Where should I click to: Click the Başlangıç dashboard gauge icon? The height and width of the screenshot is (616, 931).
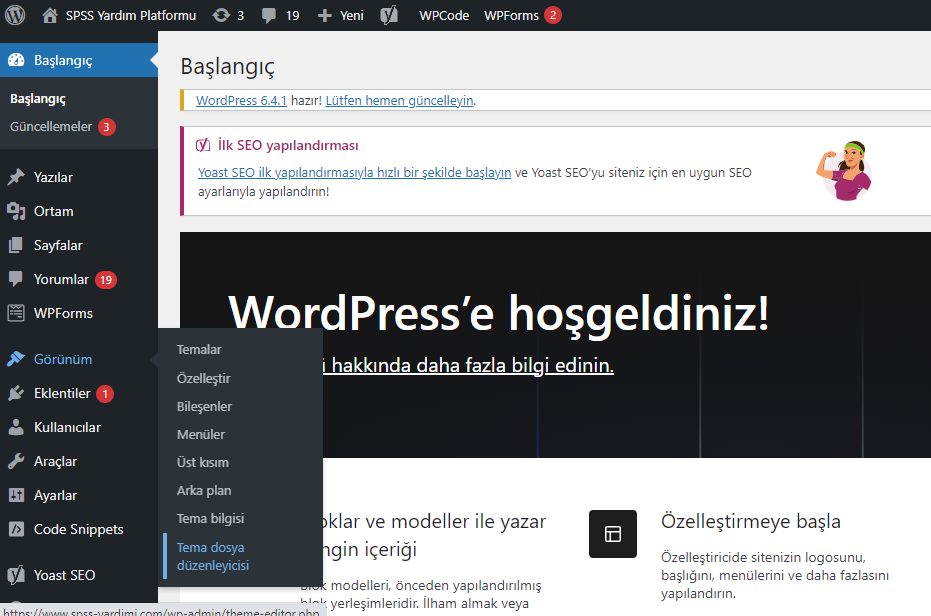pyautogui.click(x=16, y=60)
